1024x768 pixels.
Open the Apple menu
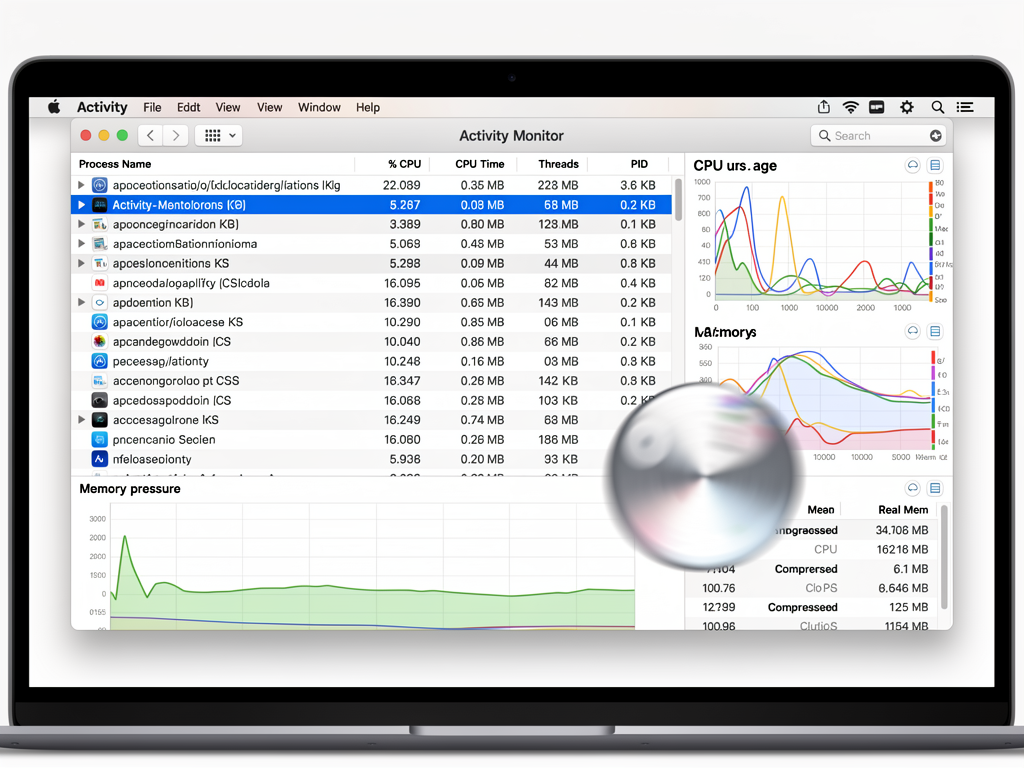click(54, 107)
